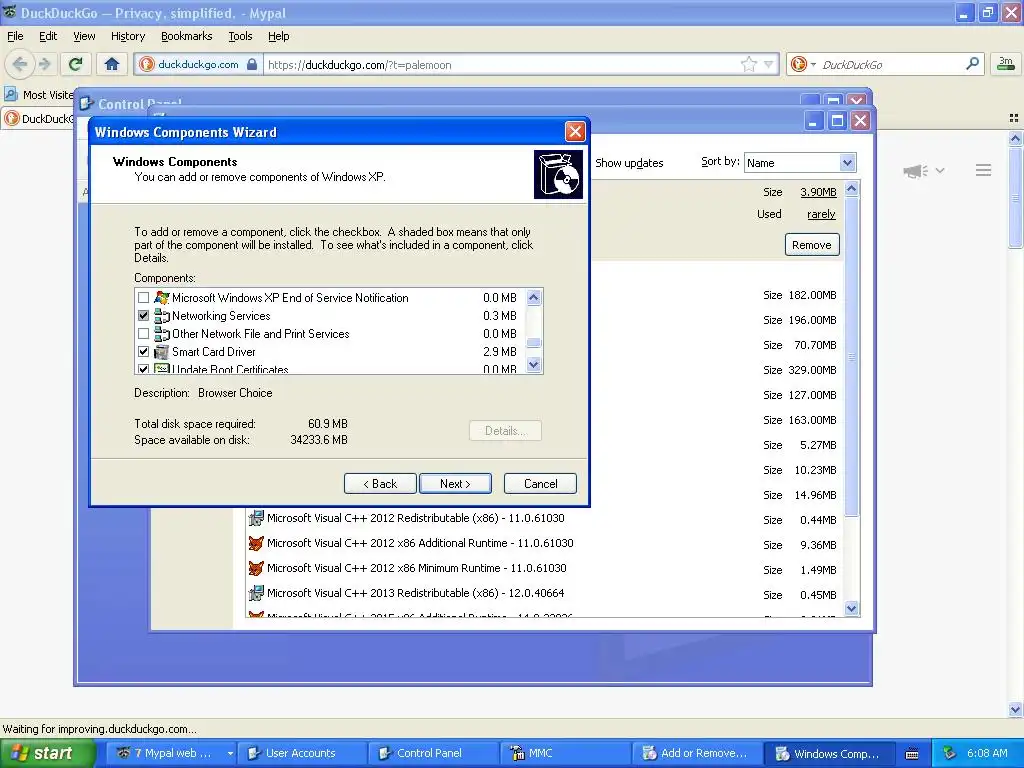Go to the browser Home icon

point(112,64)
